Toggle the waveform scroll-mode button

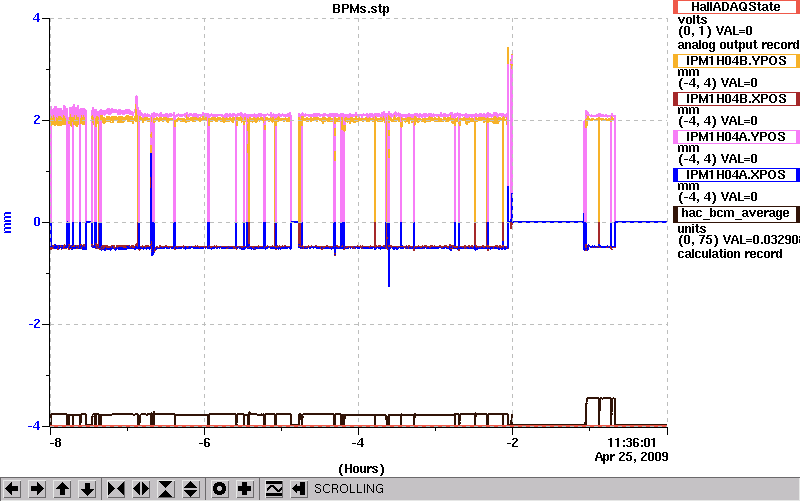[273, 489]
